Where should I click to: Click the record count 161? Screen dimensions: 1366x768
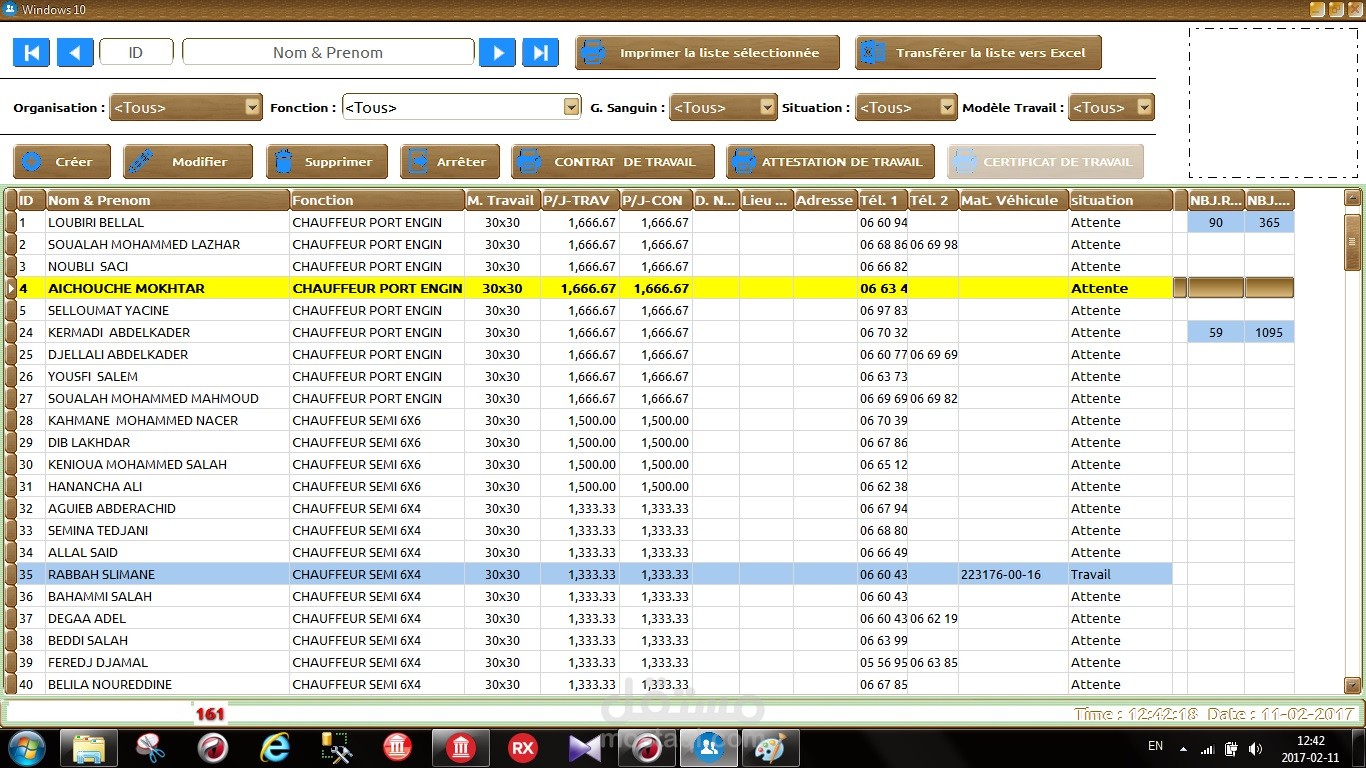(x=210, y=714)
